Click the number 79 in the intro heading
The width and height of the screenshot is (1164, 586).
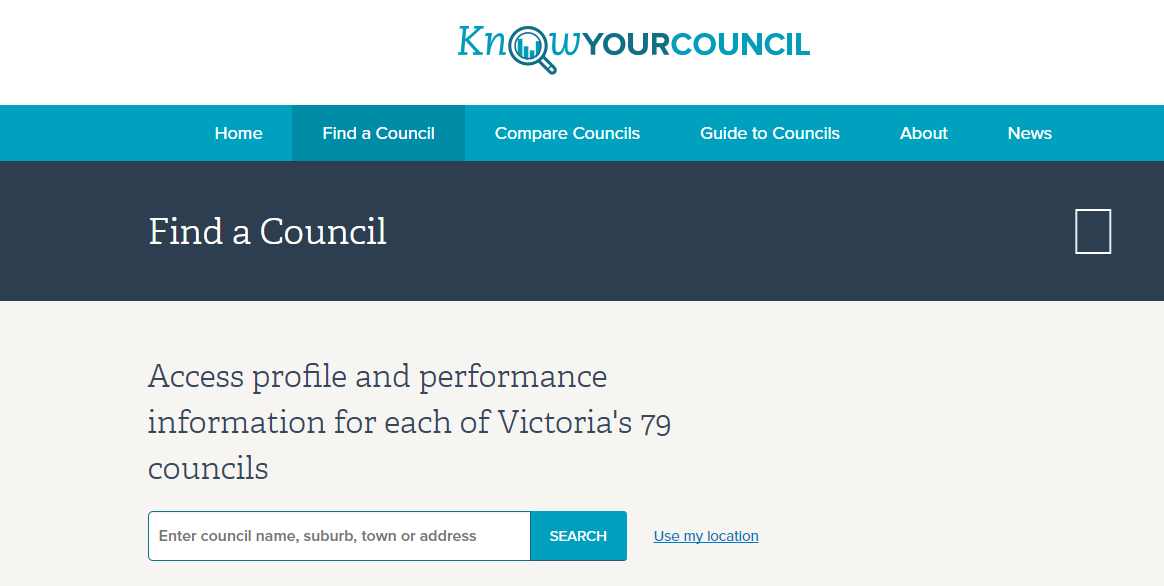(x=655, y=424)
